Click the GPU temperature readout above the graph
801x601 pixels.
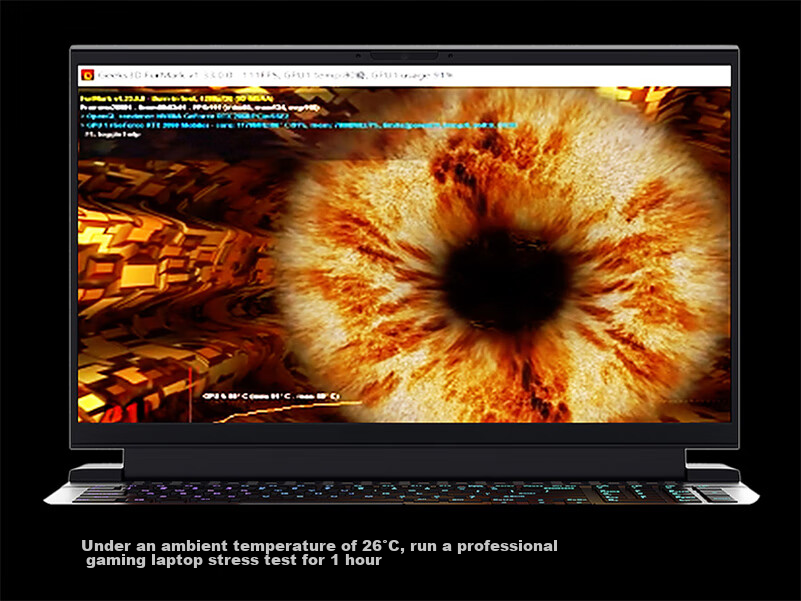click(x=271, y=396)
